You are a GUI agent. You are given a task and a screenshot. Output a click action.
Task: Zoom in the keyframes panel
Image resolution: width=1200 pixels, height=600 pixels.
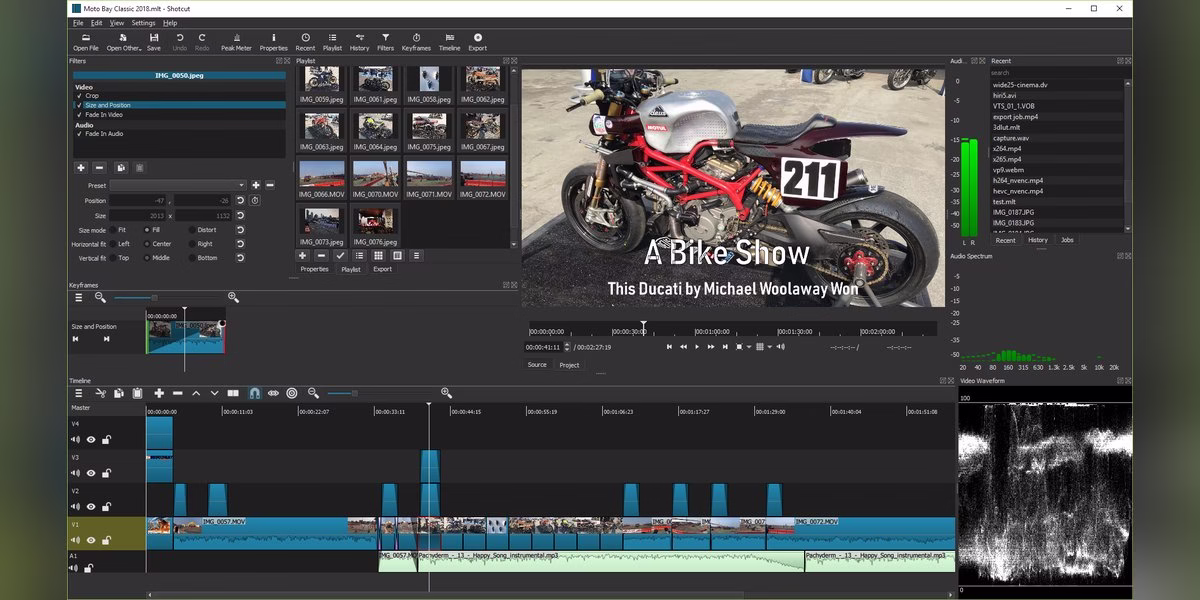coord(233,297)
